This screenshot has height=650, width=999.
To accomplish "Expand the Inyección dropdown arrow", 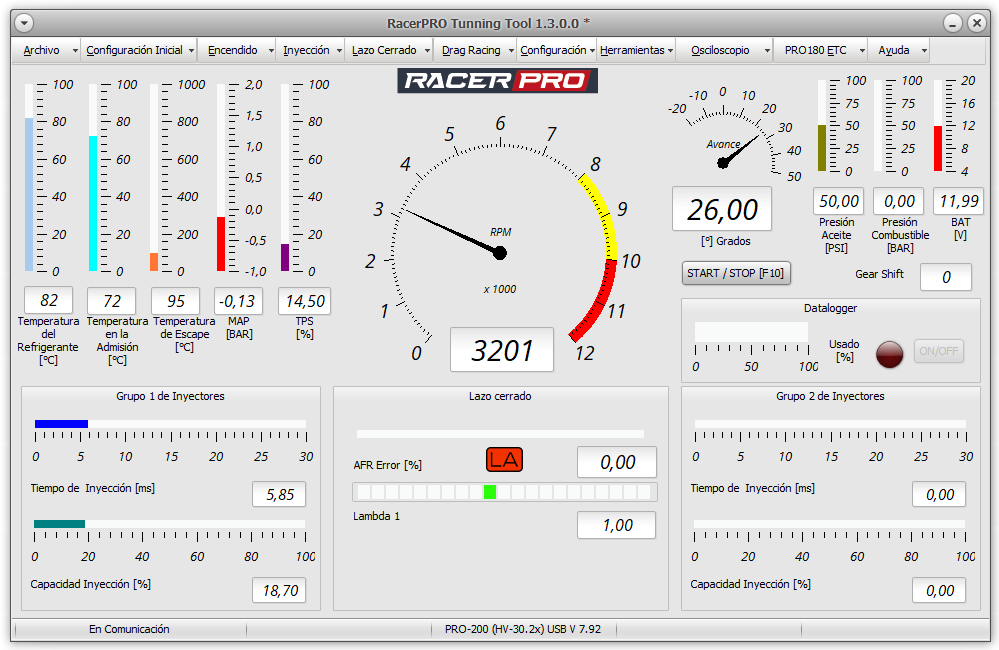I will (340, 50).
